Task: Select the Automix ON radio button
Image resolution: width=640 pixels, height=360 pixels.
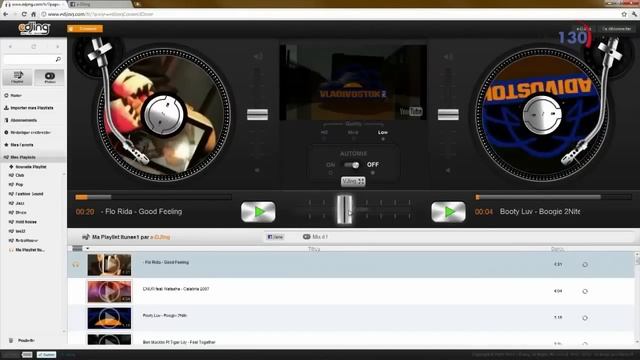Action: (x=330, y=173)
